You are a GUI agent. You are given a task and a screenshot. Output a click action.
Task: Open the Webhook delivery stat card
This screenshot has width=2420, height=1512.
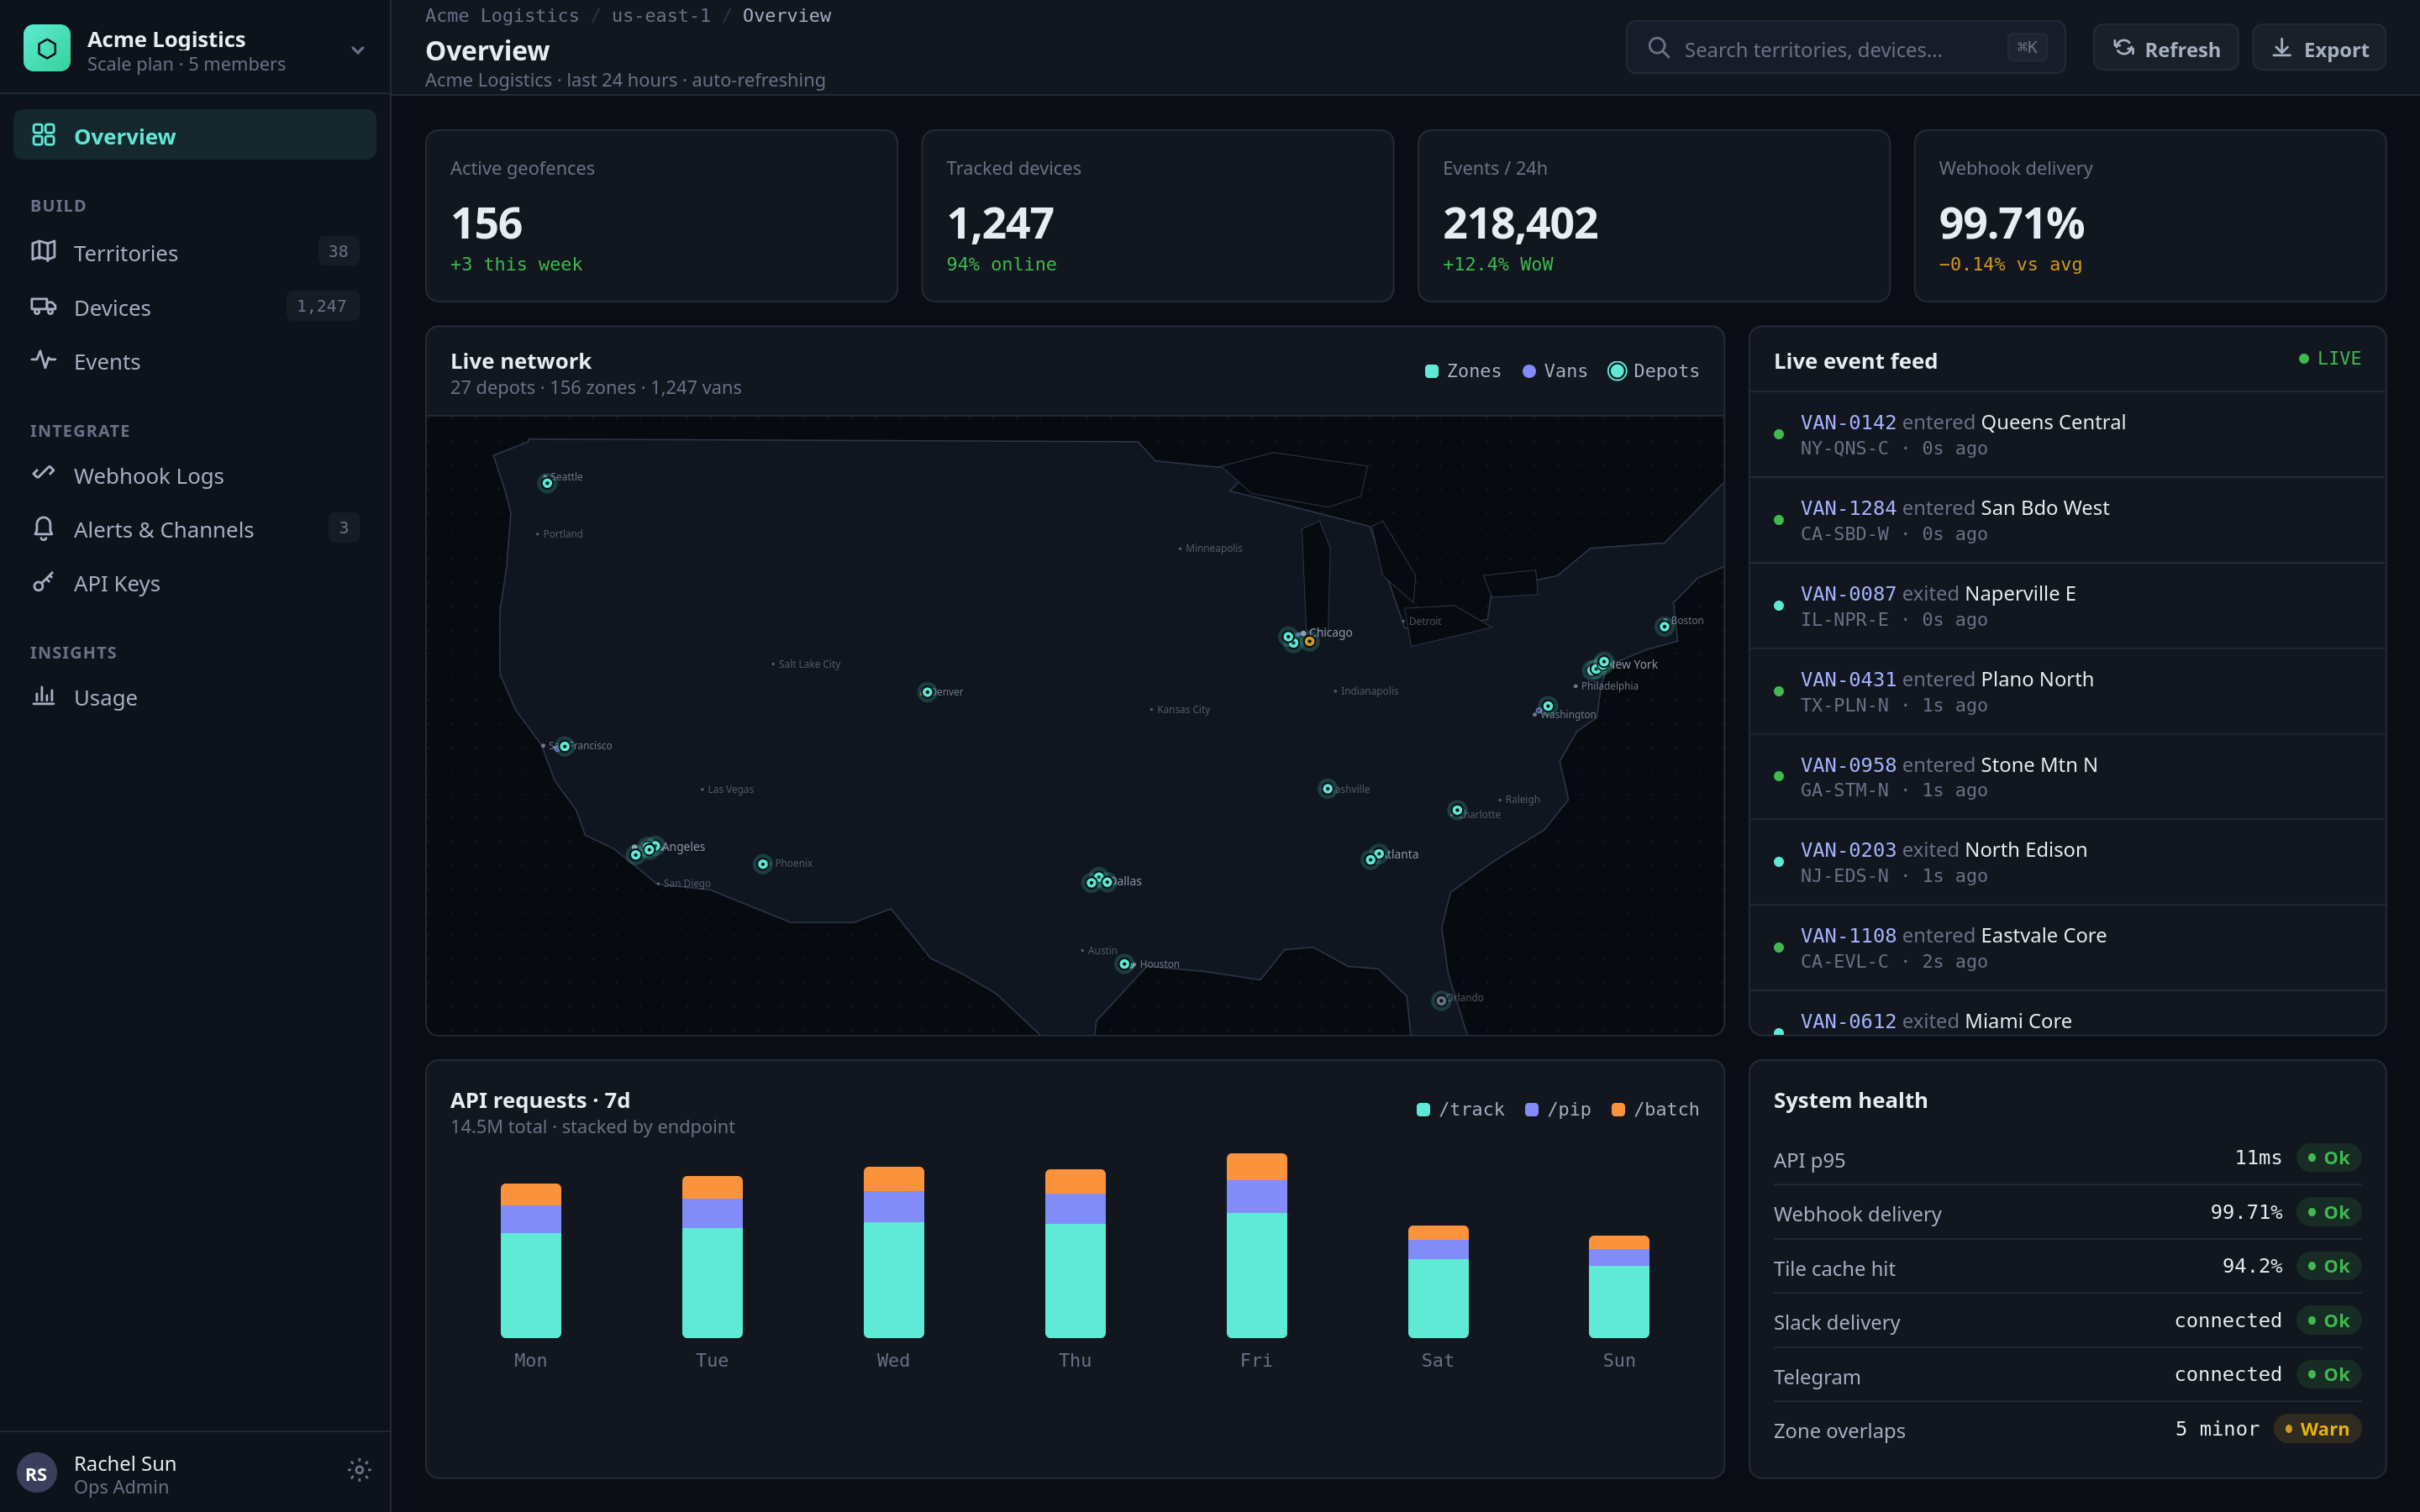2150,216
